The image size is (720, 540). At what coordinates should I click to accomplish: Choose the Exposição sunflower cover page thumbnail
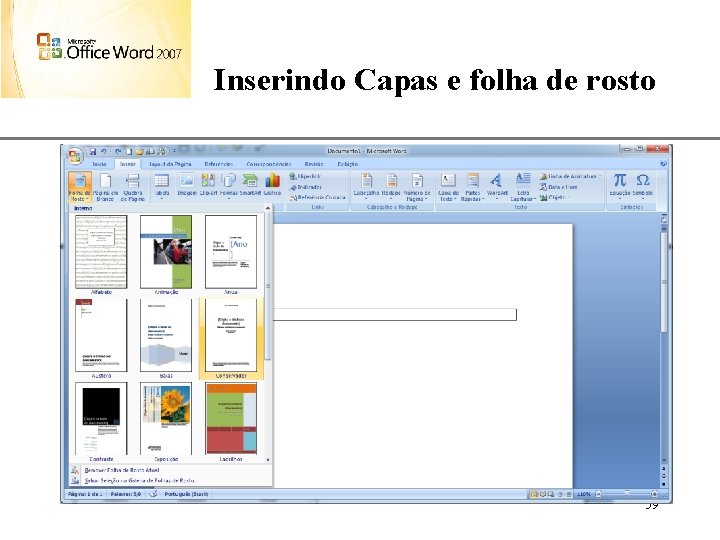pyautogui.click(x=166, y=419)
